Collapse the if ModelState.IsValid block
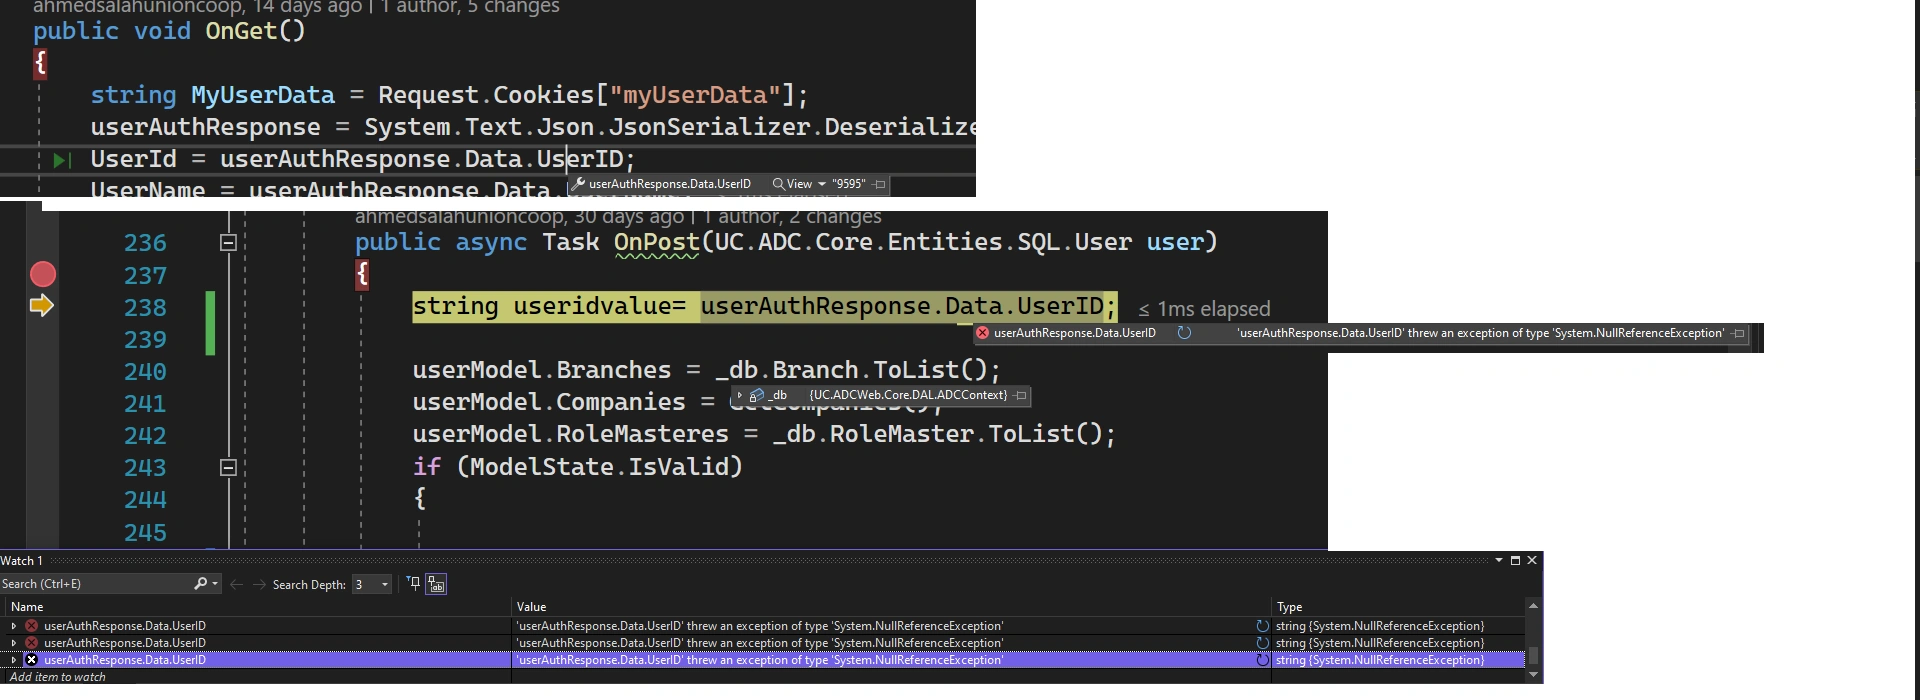Screen dimensions: 1920x700 tap(228, 467)
